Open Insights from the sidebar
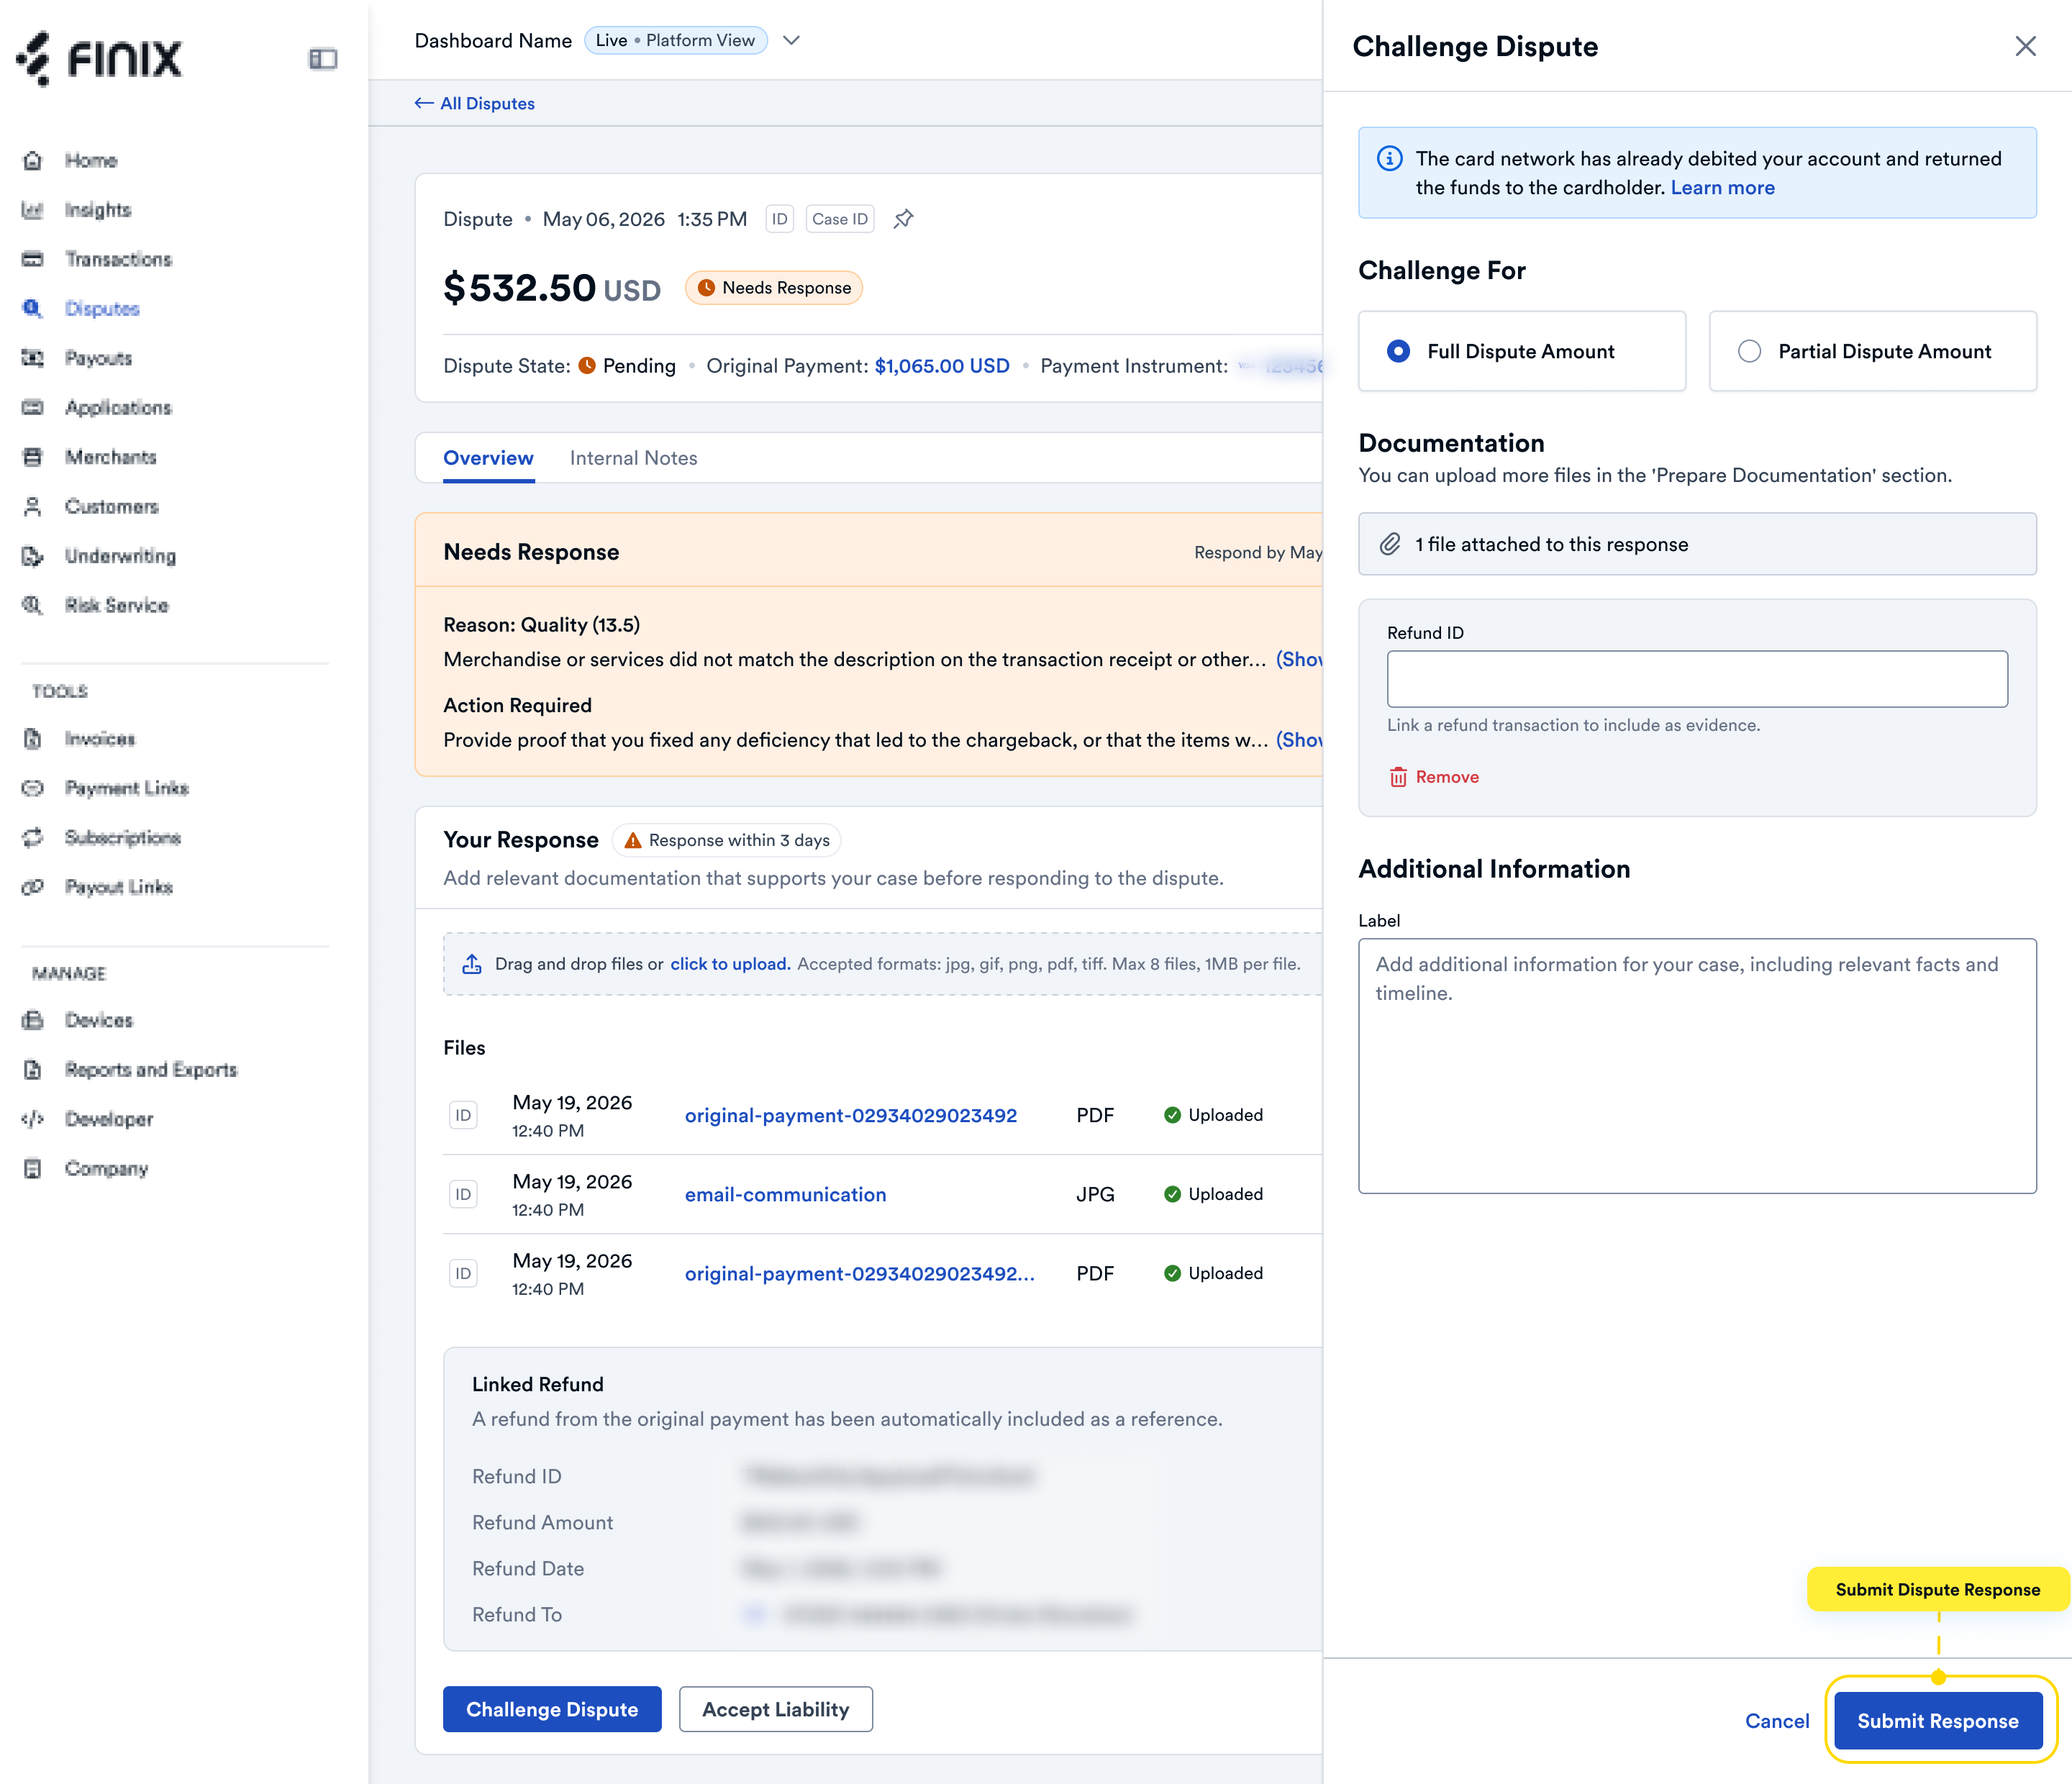Viewport: 2072px width, 1784px height. click(x=97, y=210)
